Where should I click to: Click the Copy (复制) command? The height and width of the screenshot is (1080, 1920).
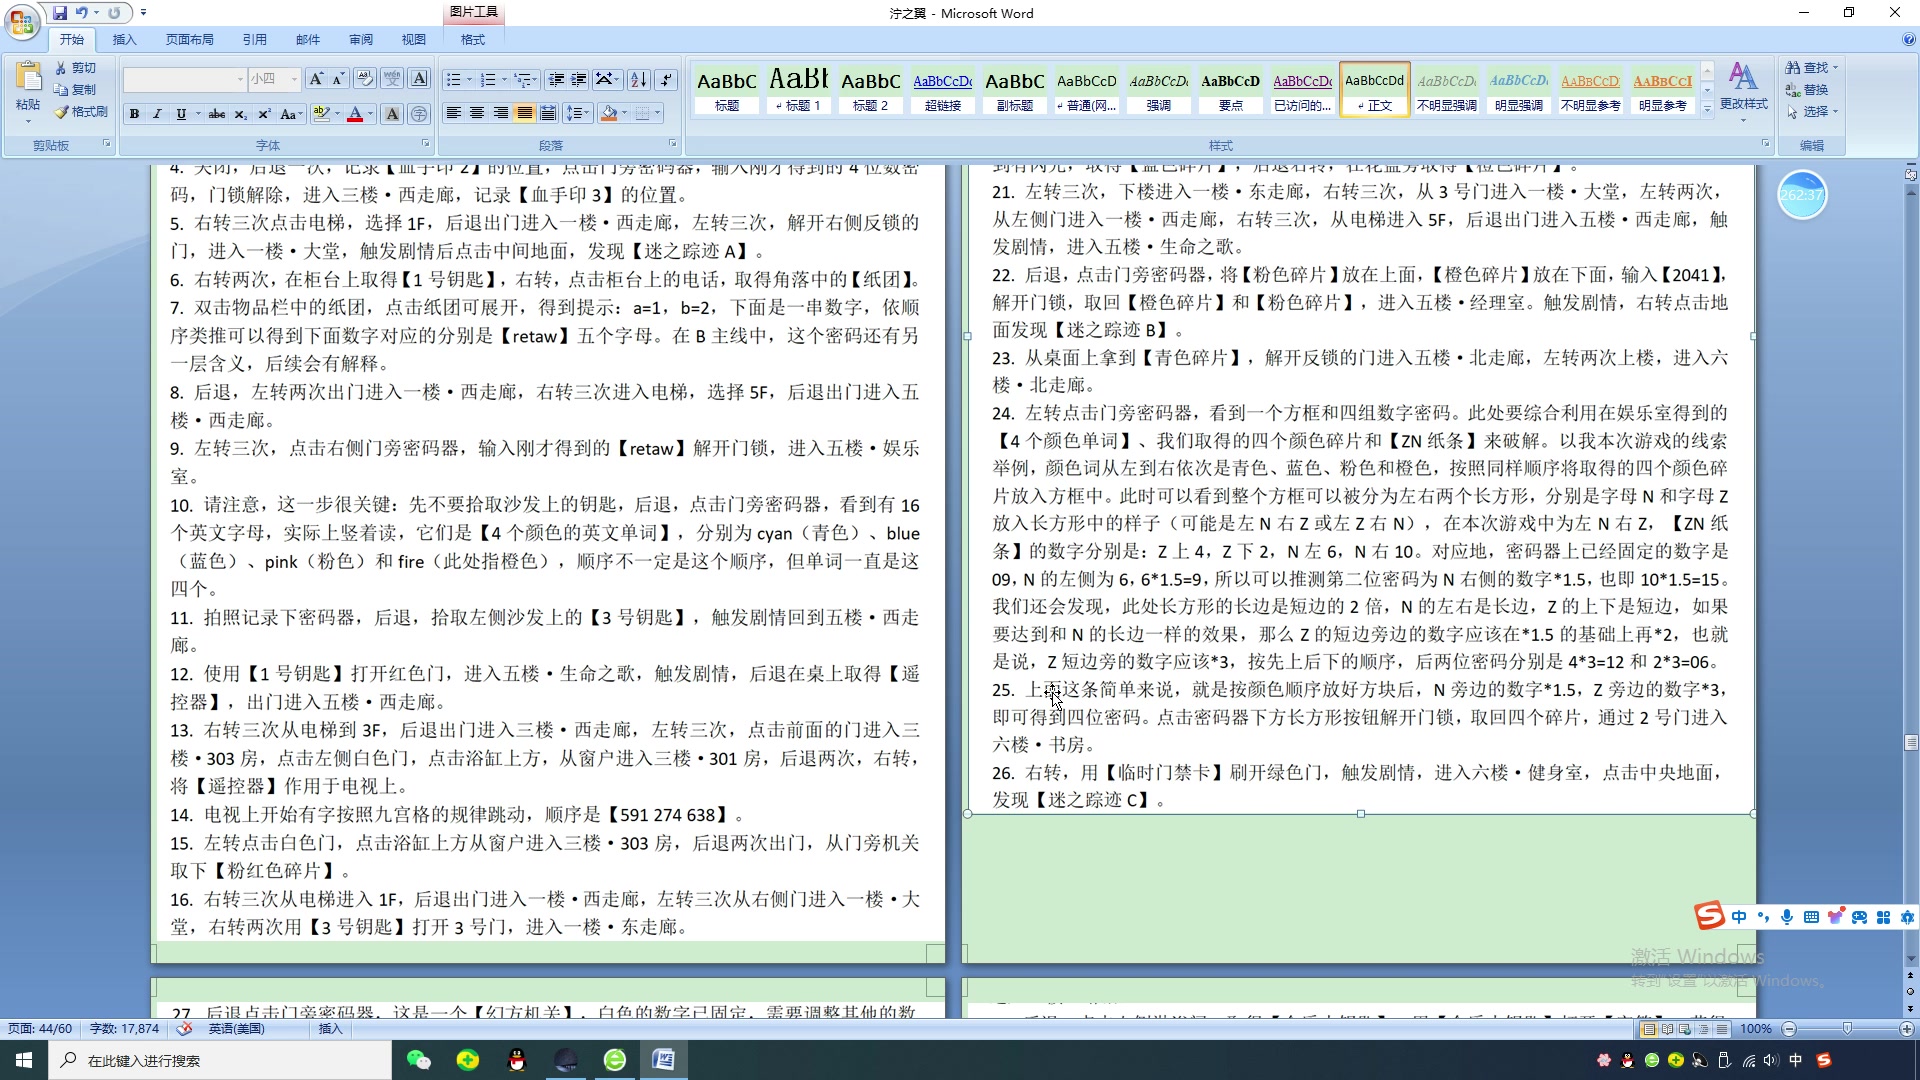tap(76, 90)
